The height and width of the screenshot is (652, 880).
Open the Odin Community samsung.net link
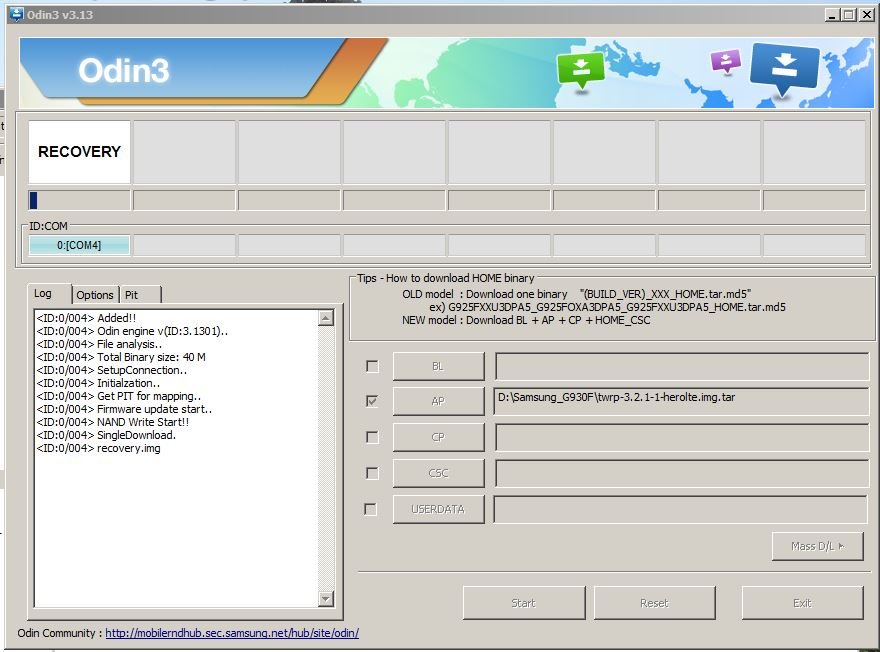[x=232, y=633]
